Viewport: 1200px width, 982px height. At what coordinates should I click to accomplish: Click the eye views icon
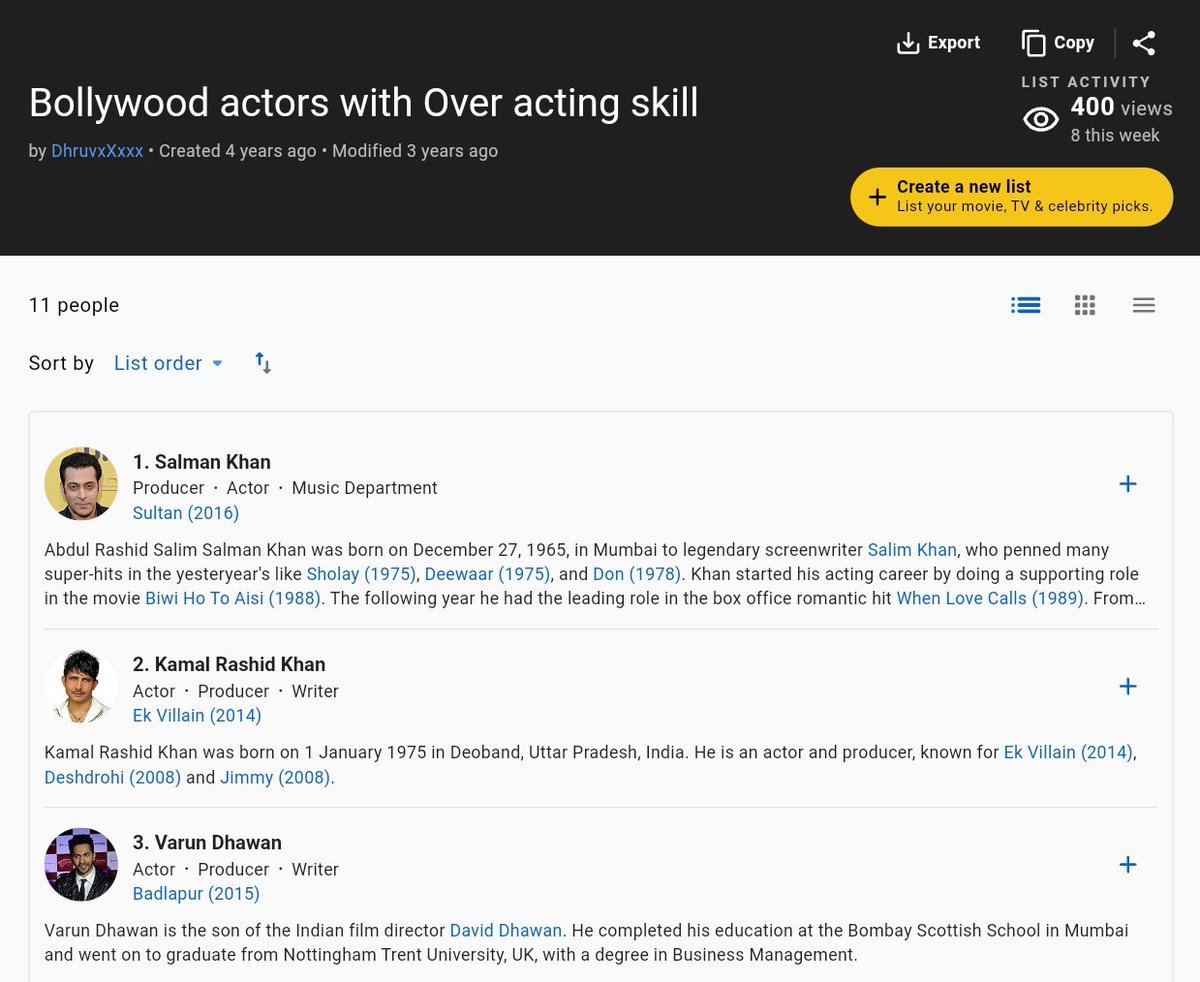coord(1041,120)
